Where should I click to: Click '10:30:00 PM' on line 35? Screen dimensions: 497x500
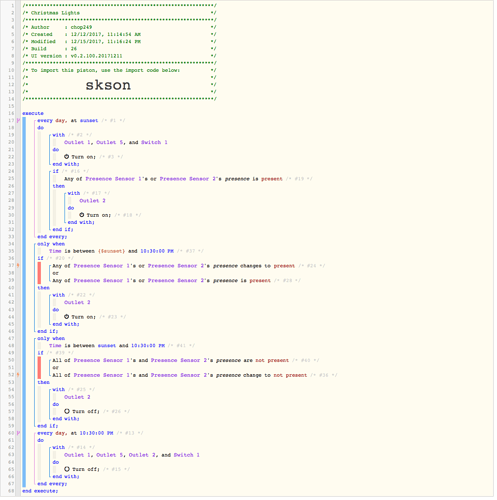(x=157, y=251)
